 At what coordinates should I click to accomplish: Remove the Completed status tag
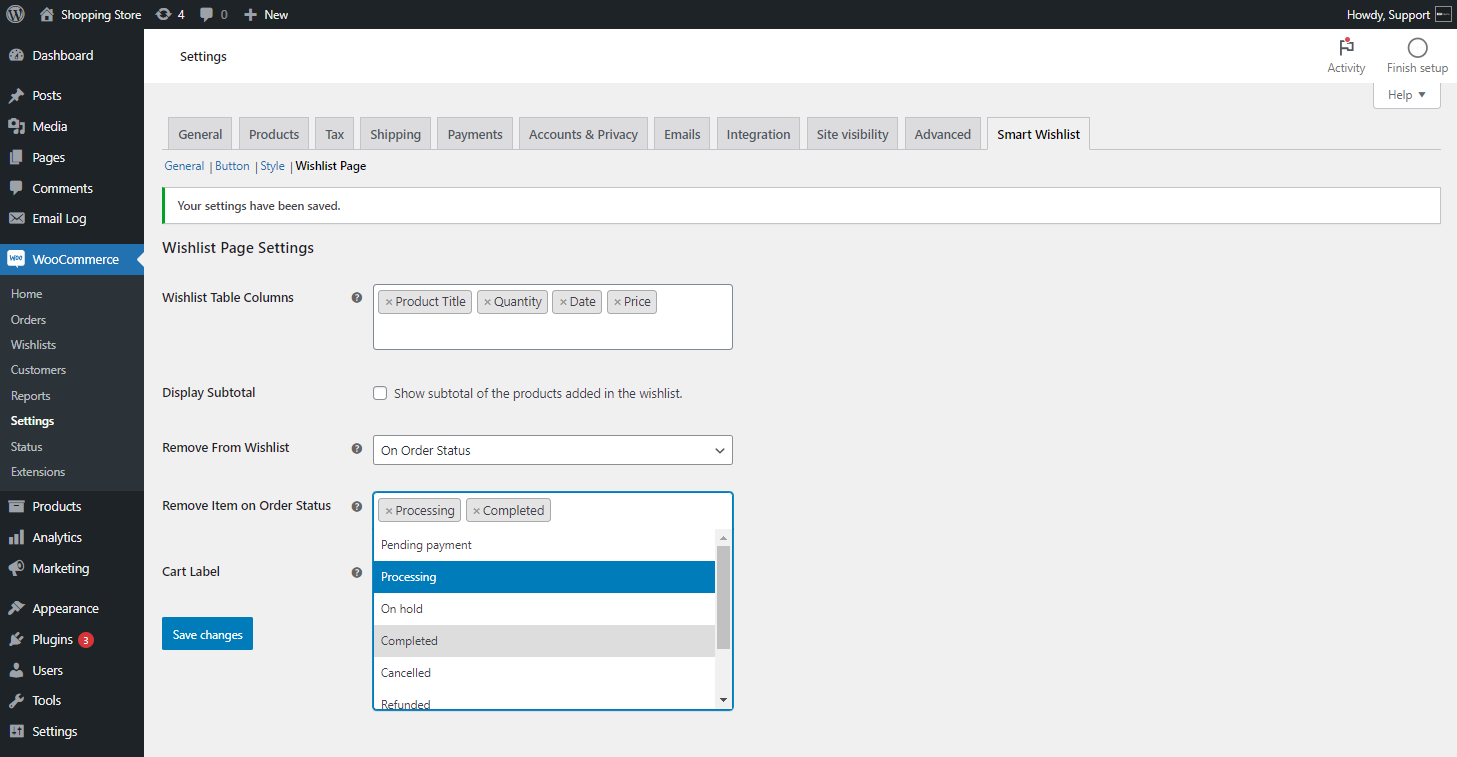[476, 511]
